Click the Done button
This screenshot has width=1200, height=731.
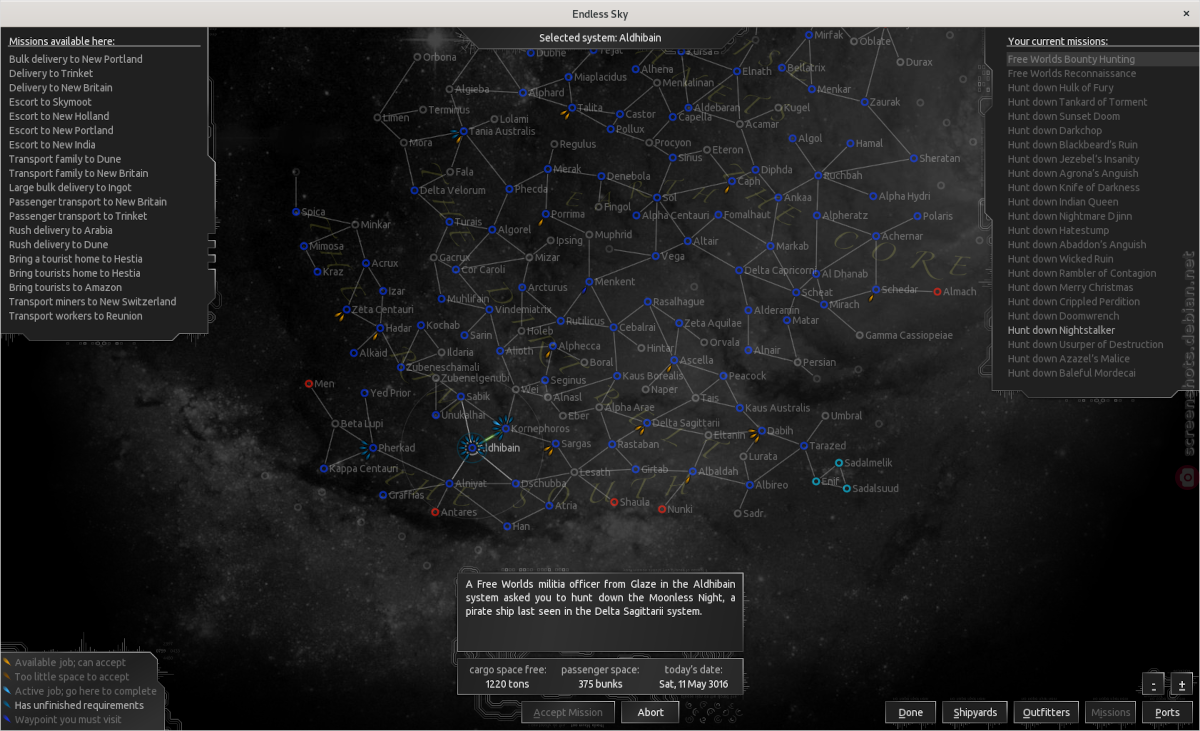pyautogui.click(x=910, y=712)
